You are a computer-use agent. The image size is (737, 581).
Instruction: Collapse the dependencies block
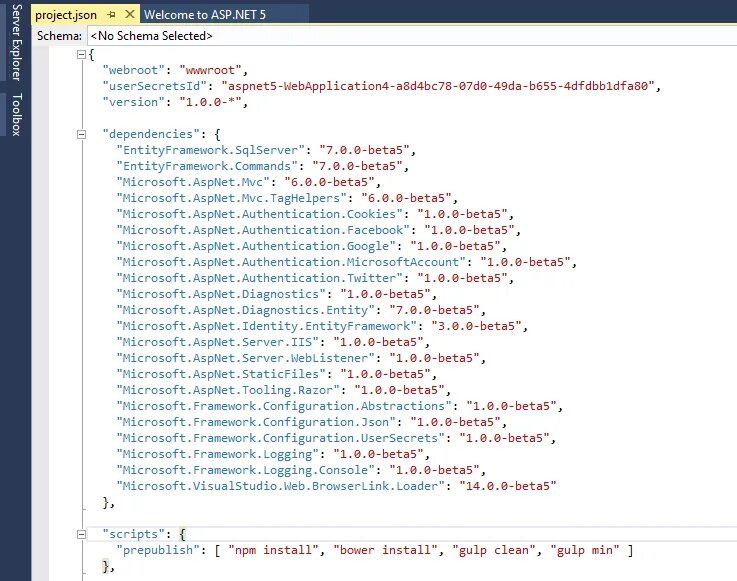(x=81, y=134)
